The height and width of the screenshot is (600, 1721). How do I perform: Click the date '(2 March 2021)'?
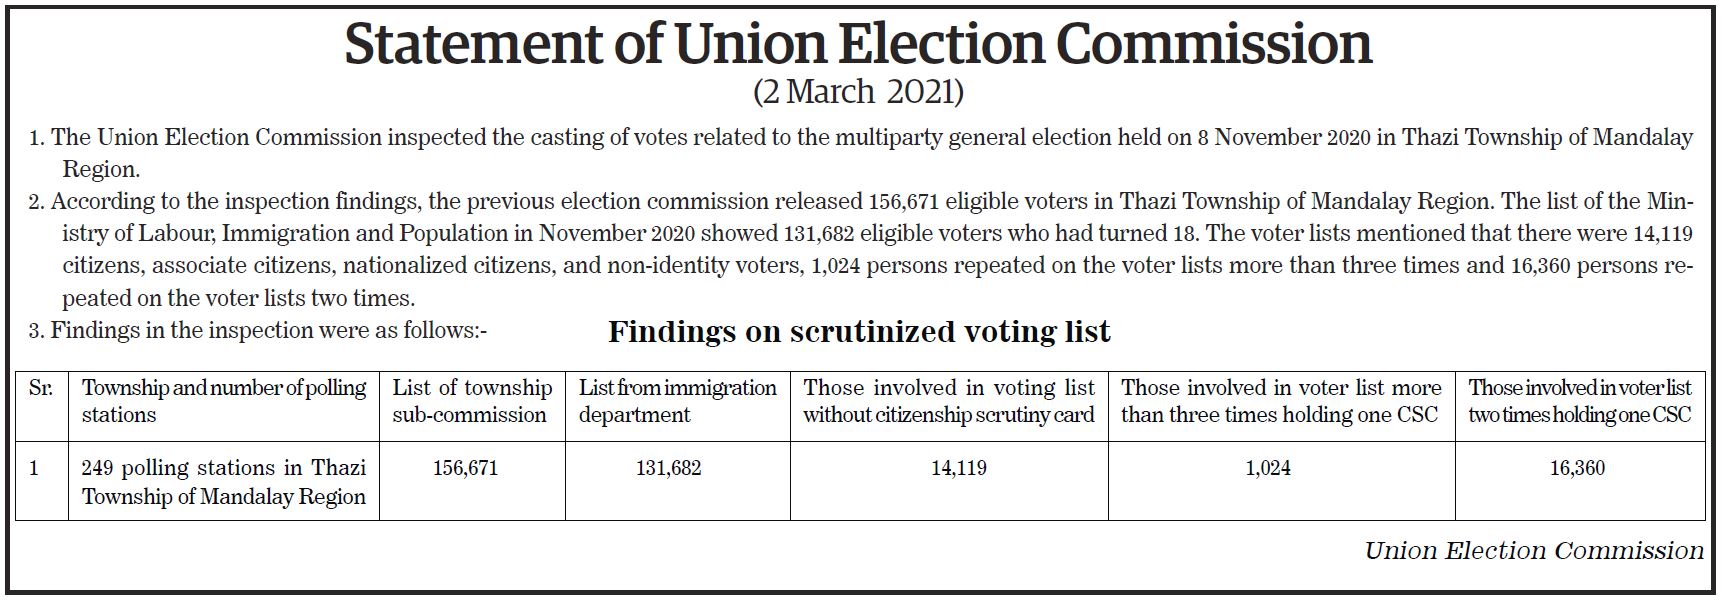858,92
